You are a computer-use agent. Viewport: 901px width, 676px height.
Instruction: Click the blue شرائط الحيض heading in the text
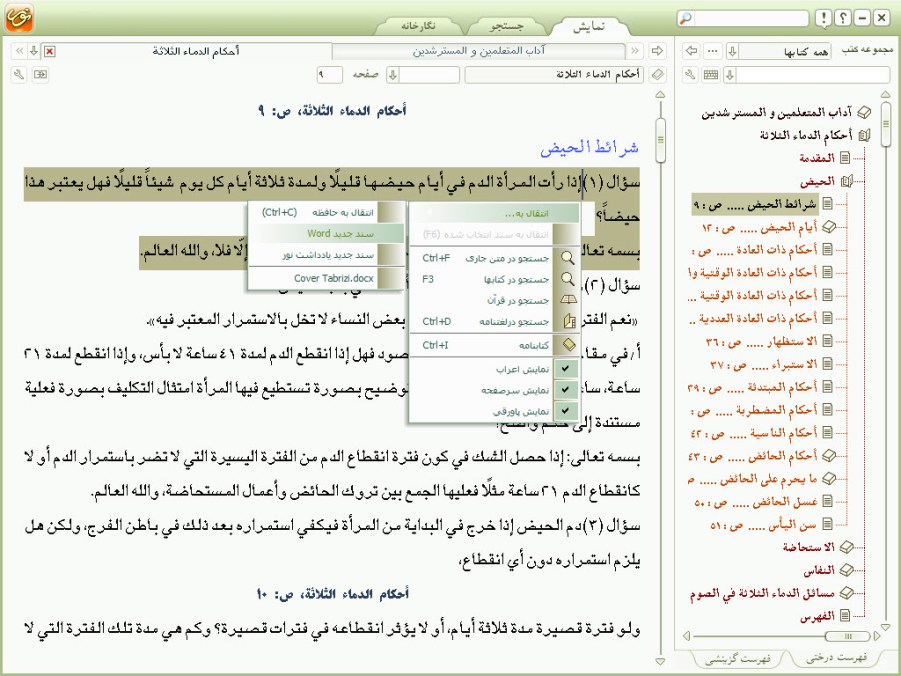(x=589, y=148)
